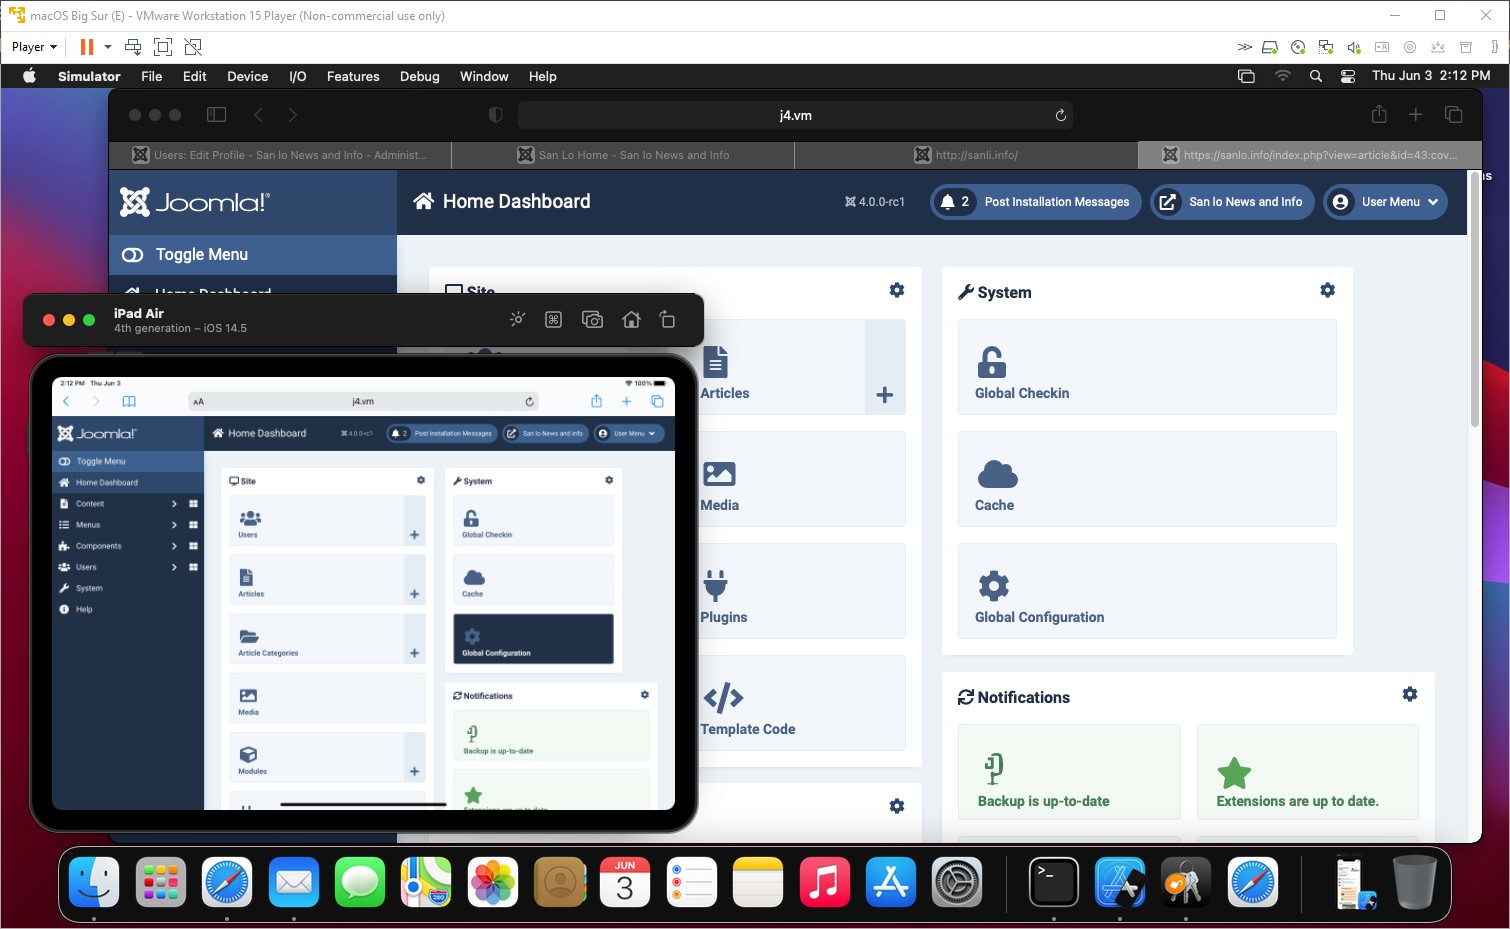Click Backup is up-to-date tile in desktop Safari
Viewport: 1510px width, 929px height.
(x=1069, y=772)
